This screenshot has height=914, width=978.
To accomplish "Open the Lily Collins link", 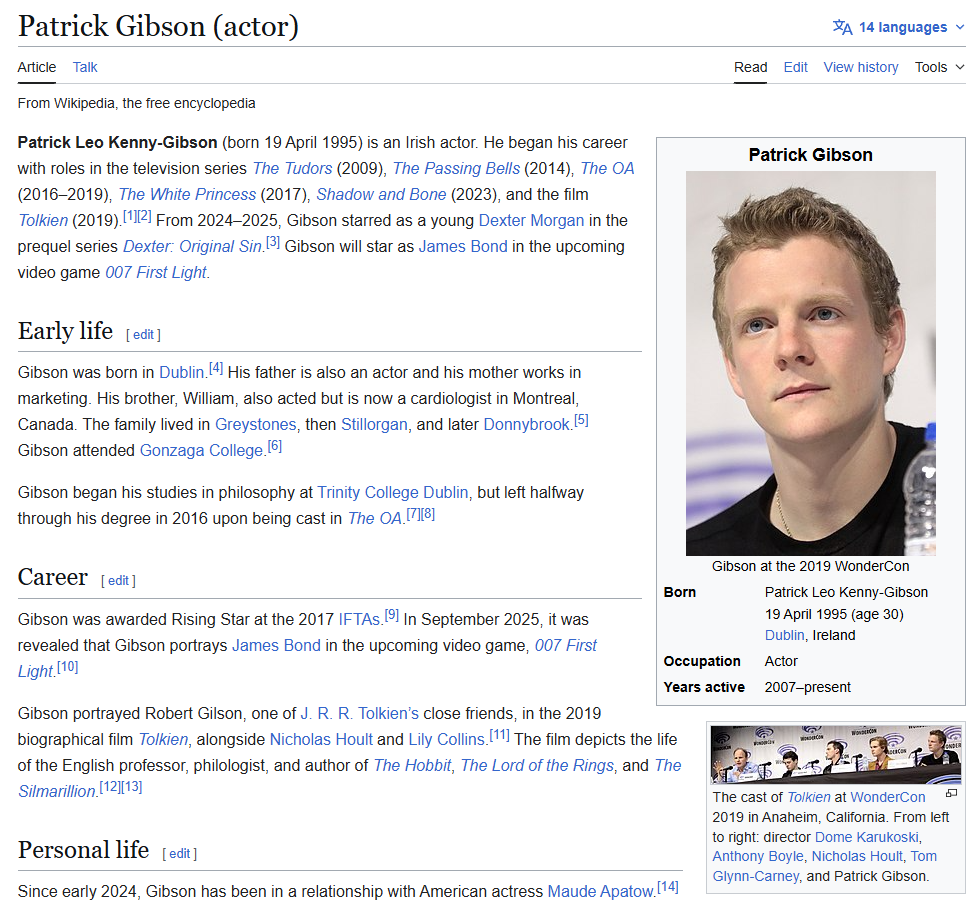I will point(447,740).
